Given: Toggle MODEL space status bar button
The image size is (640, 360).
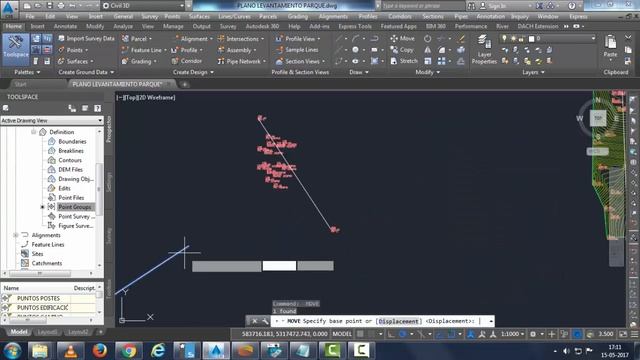Looking at the screenshot, I should 342,334.
